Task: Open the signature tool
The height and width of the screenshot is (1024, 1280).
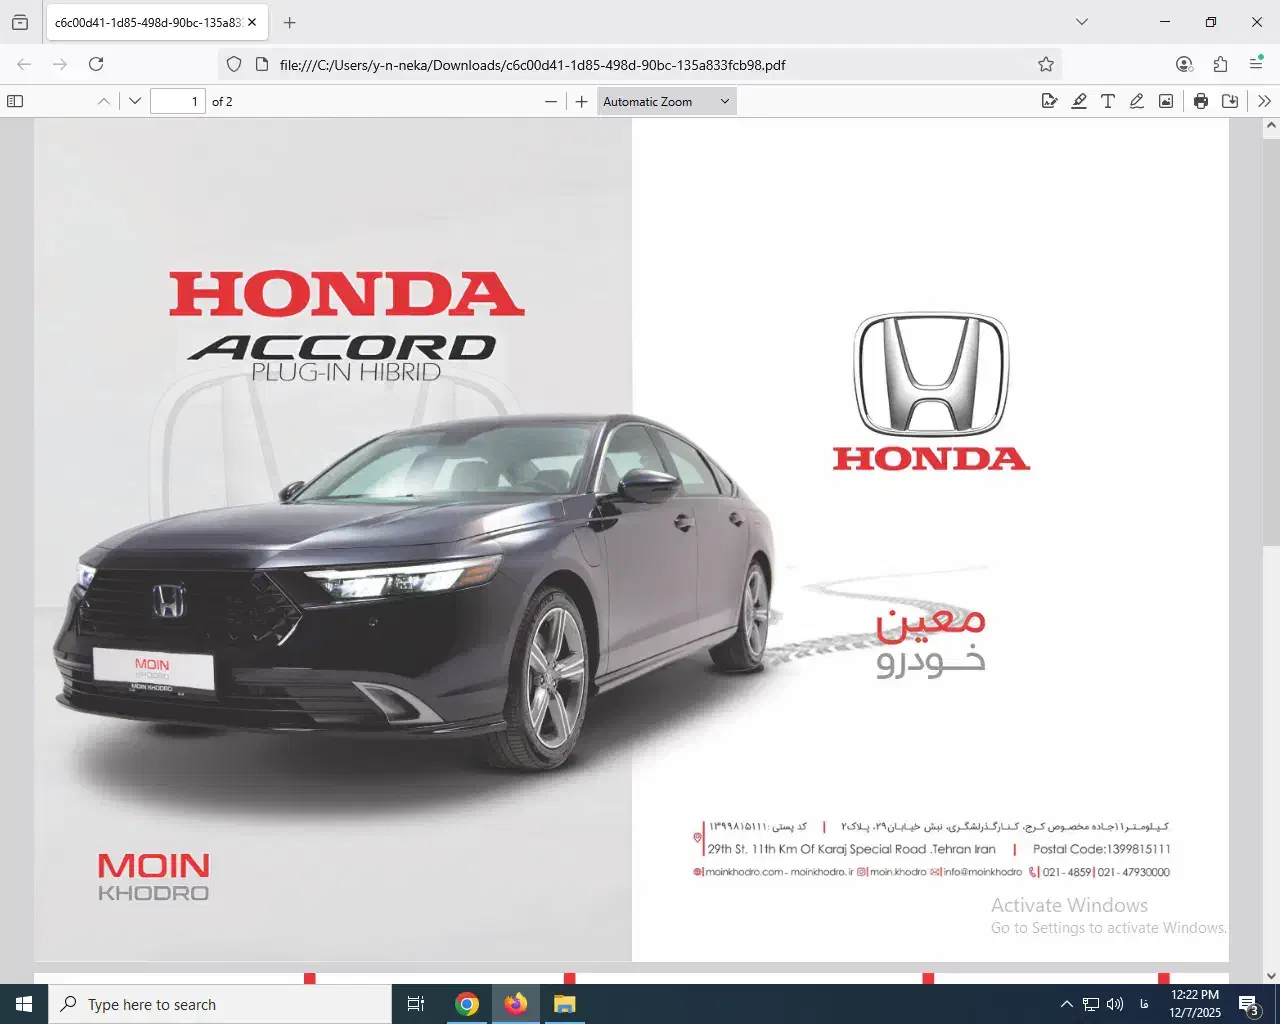Action: [1049, 101]
